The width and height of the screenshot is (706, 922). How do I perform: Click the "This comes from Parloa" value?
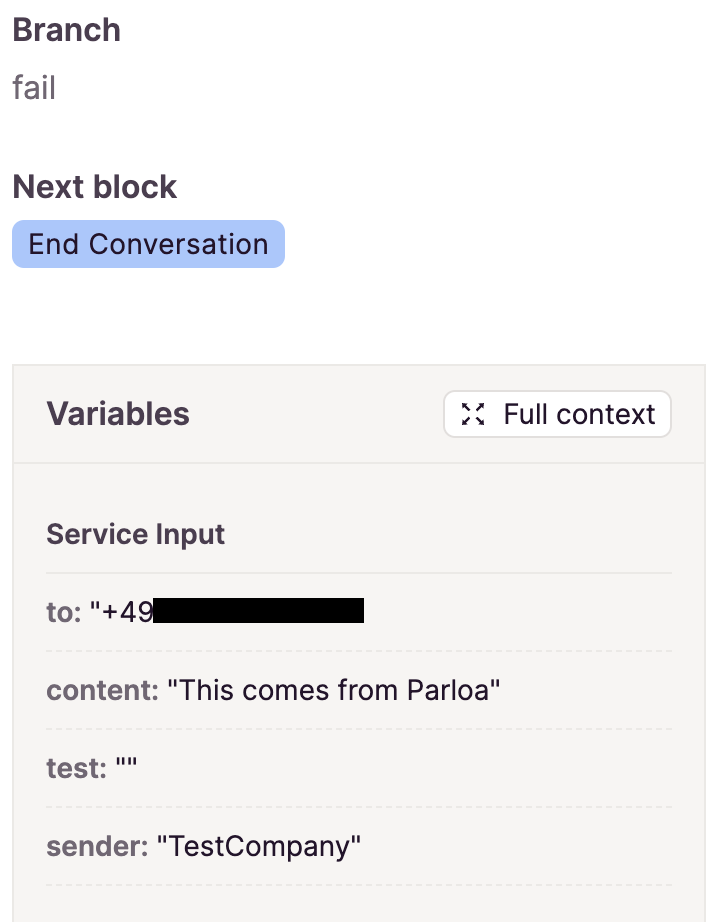pyautogui.click(x=334, y=690)
